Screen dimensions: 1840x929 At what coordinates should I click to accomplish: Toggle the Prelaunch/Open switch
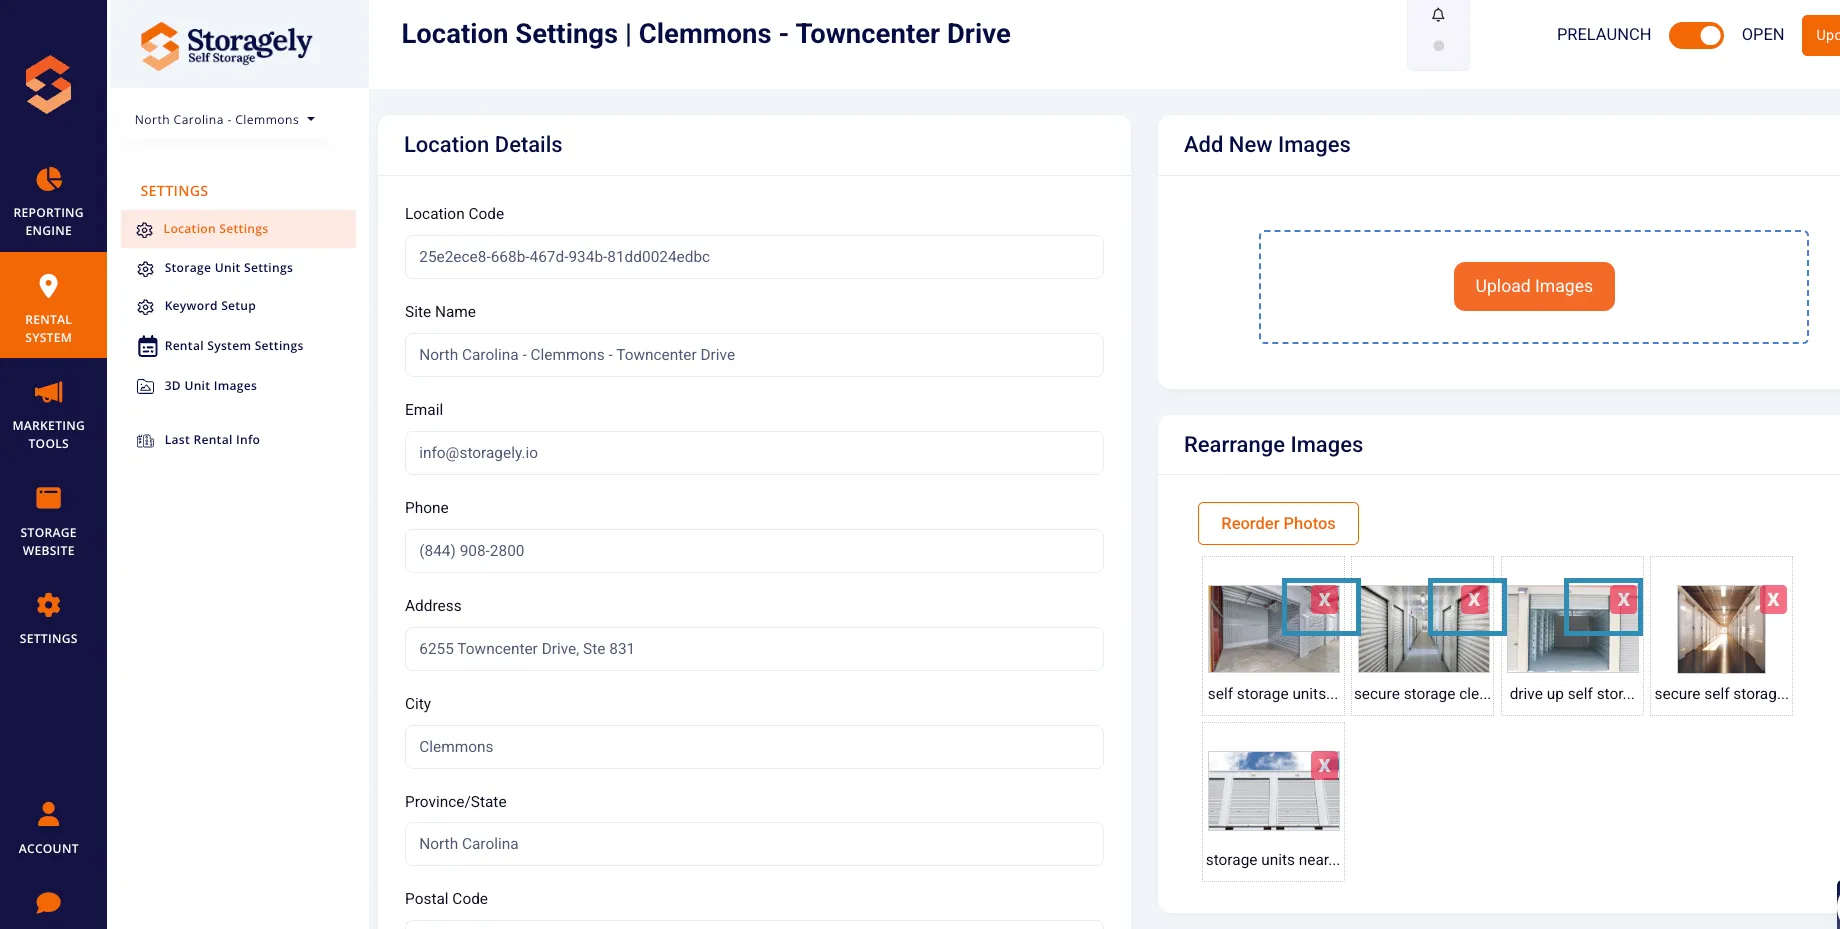point(1696,35)
